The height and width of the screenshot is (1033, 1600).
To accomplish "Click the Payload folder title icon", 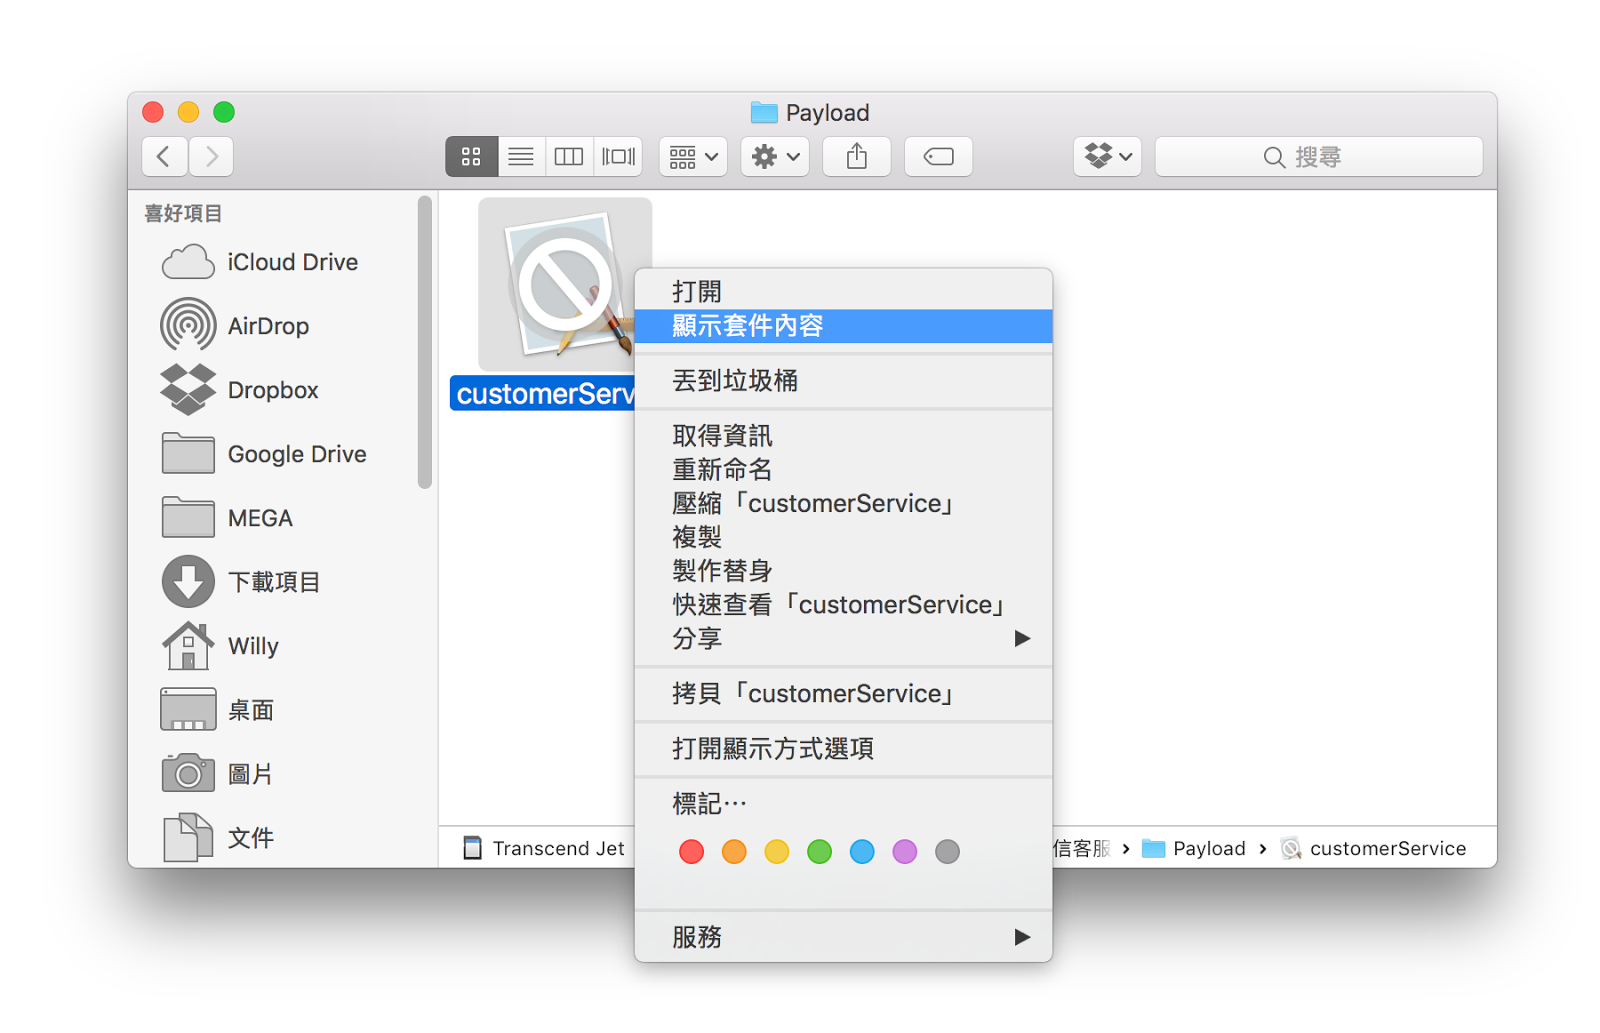I will 764,112.
